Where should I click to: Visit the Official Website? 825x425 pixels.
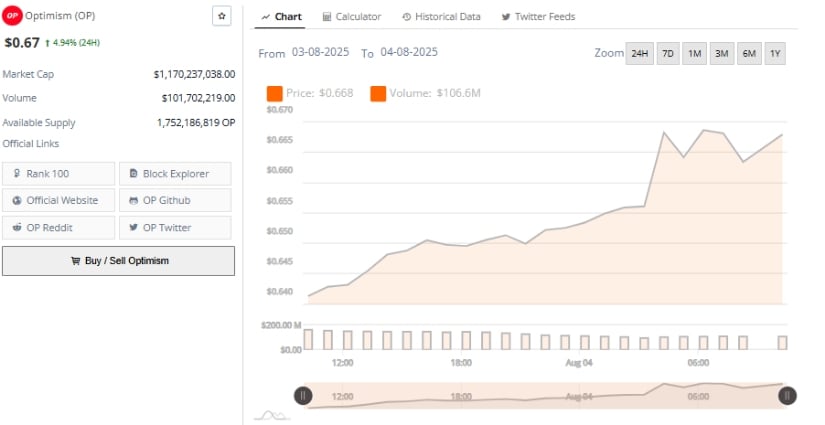58,200
